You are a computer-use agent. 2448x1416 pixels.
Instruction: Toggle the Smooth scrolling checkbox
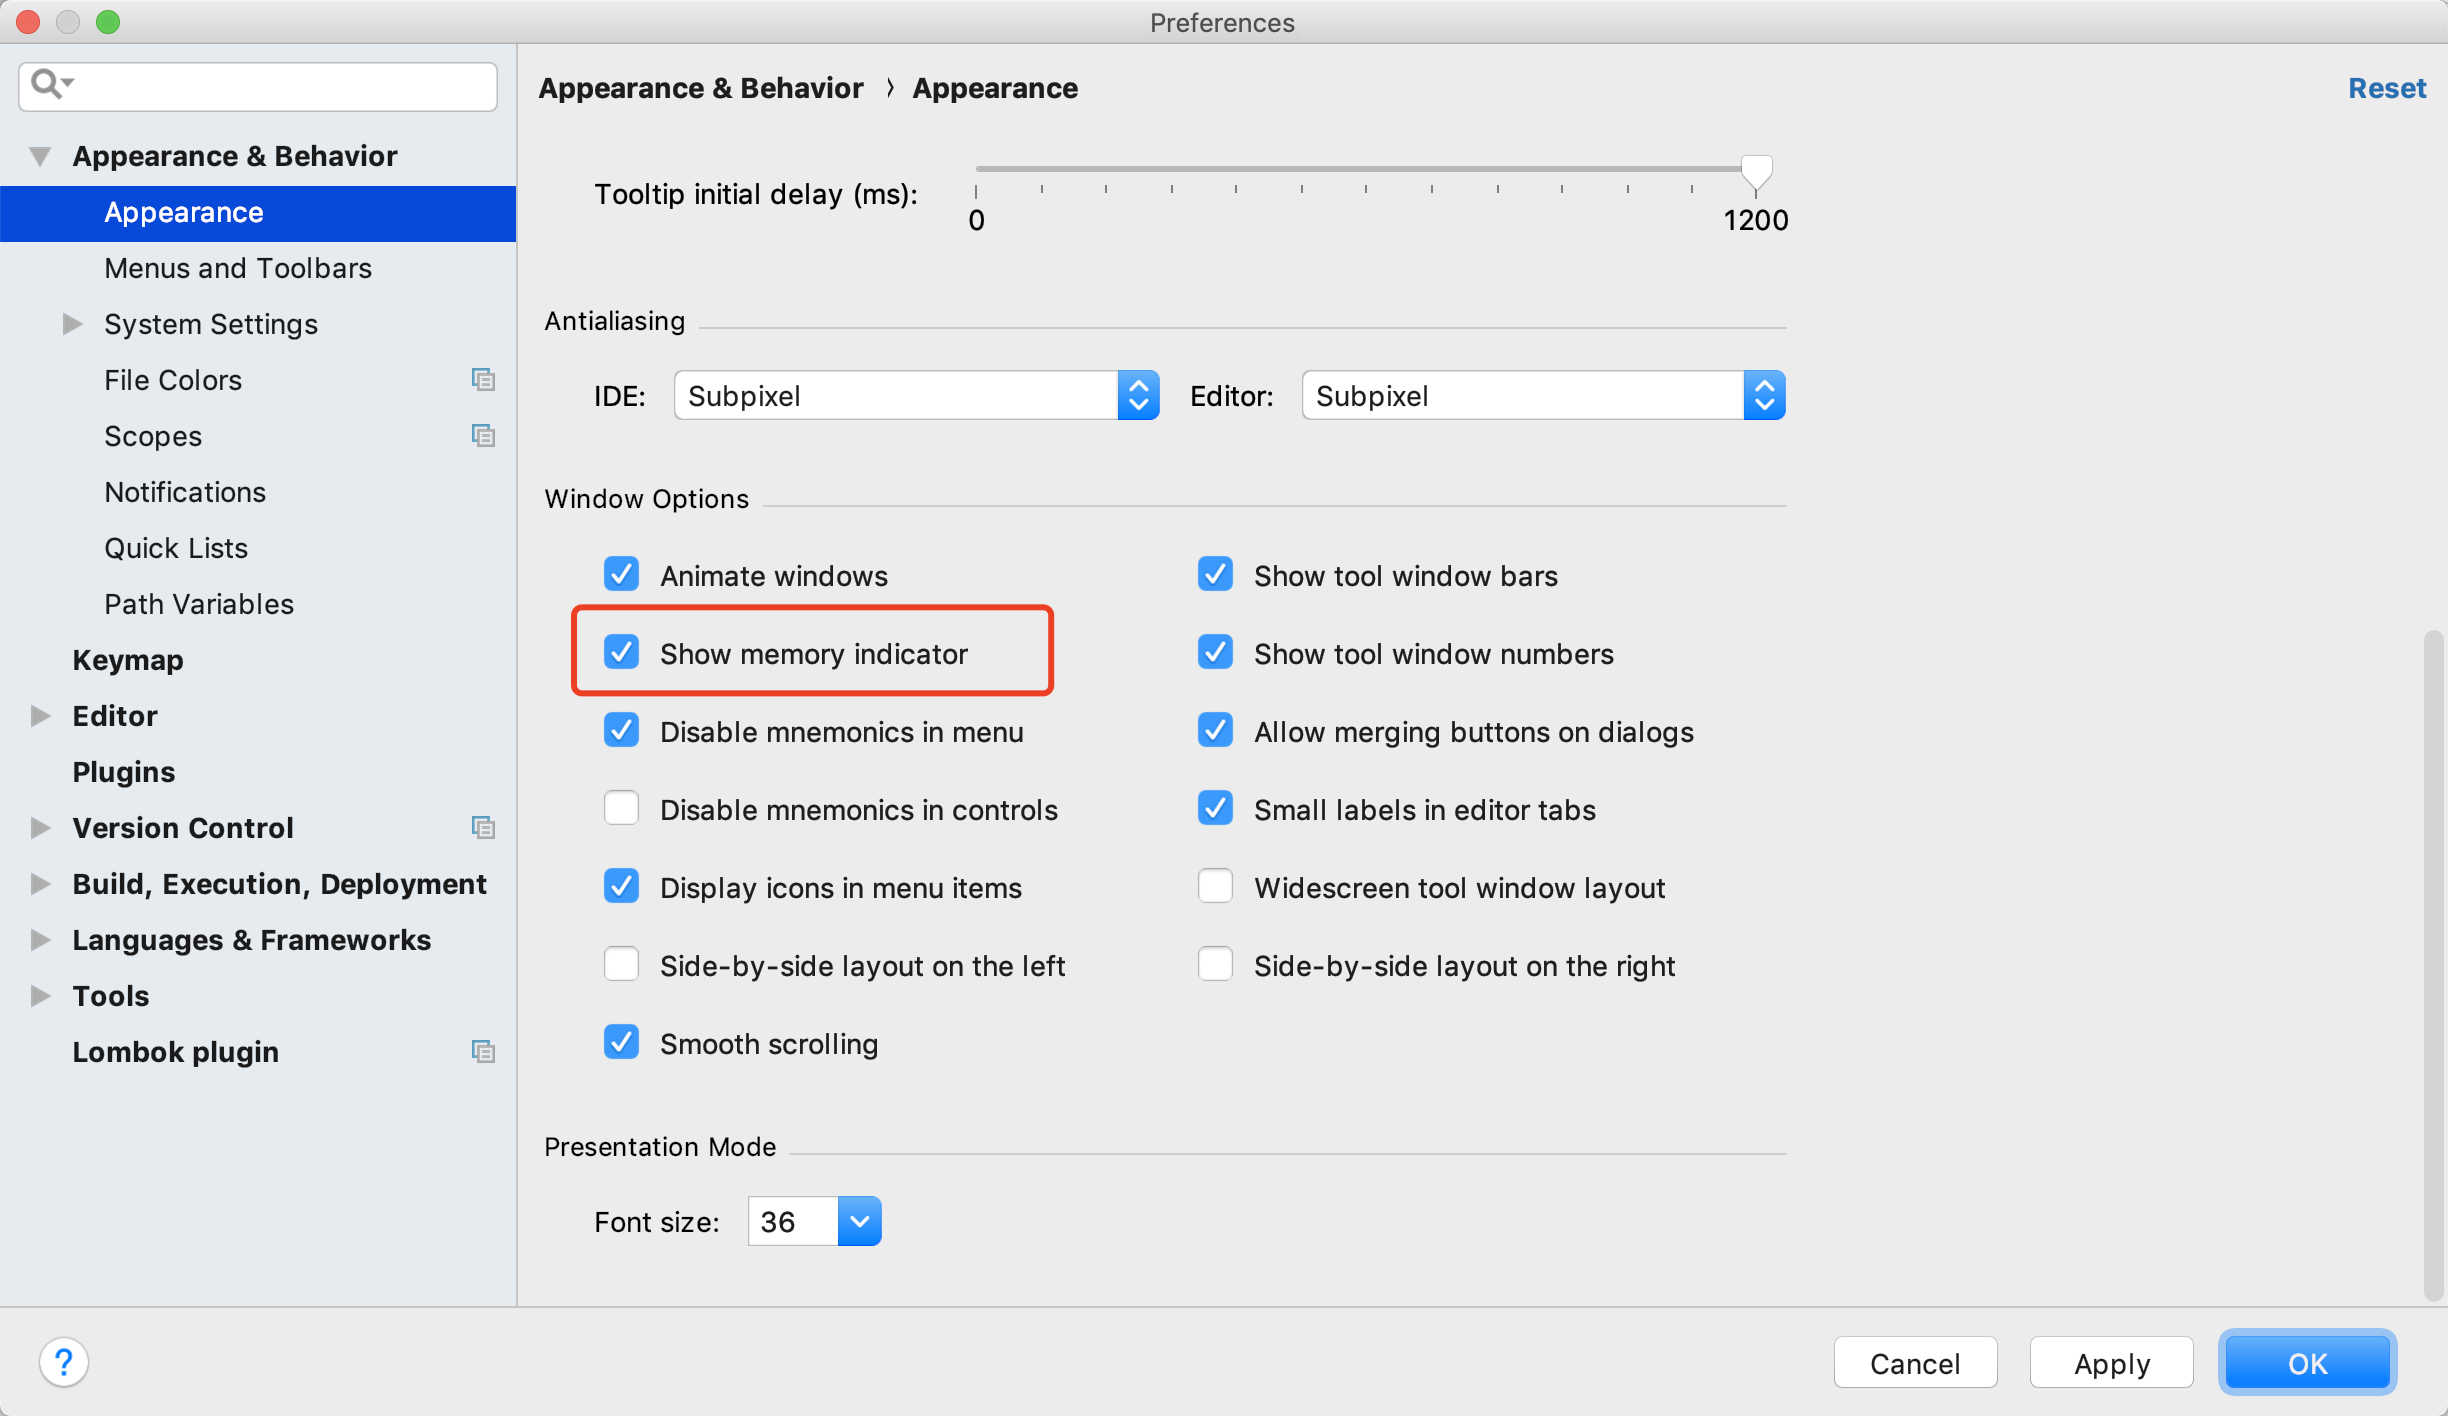click(x=621, y=1042)
